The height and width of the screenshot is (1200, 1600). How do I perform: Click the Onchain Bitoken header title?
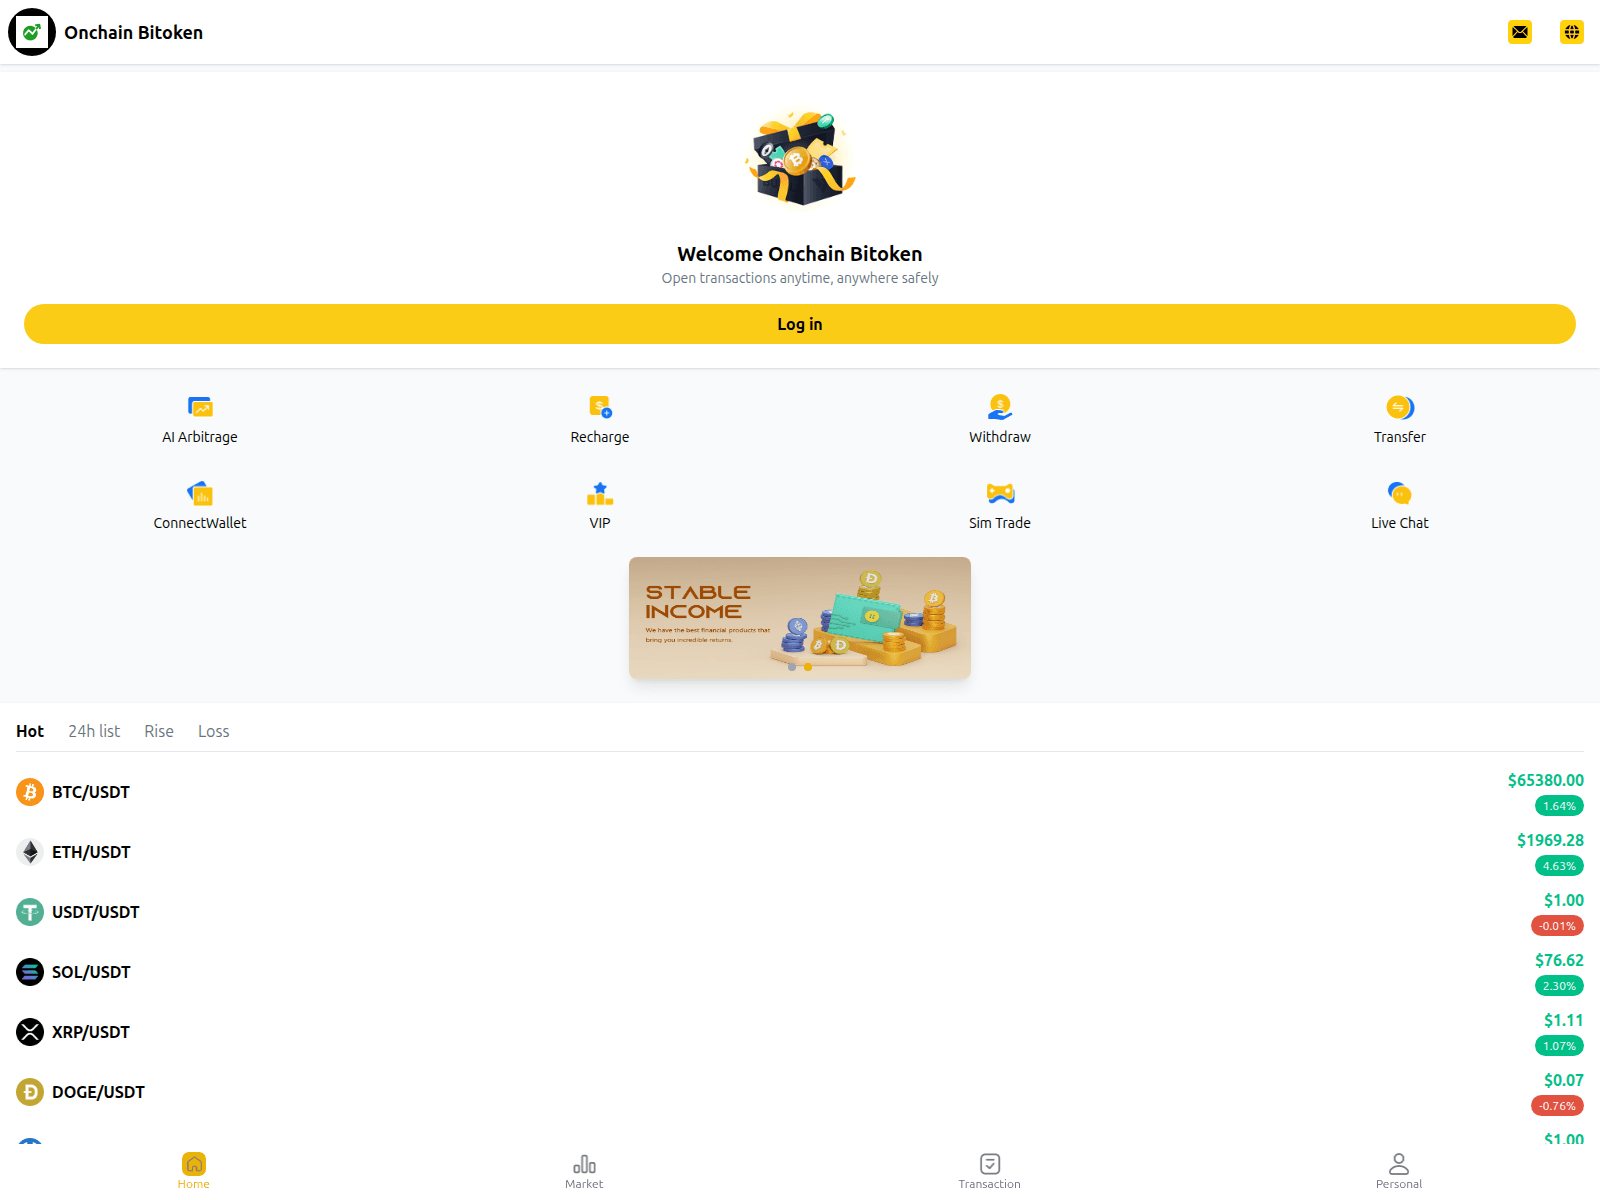[134, 32]
